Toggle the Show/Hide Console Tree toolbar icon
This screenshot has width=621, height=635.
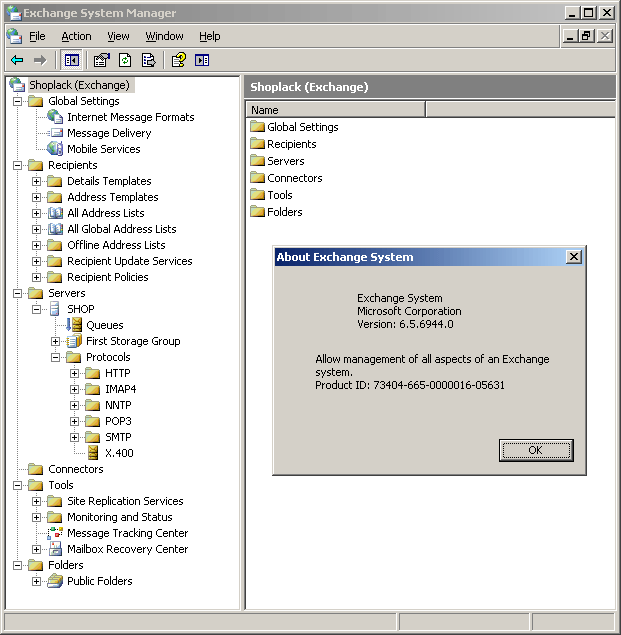72,60
